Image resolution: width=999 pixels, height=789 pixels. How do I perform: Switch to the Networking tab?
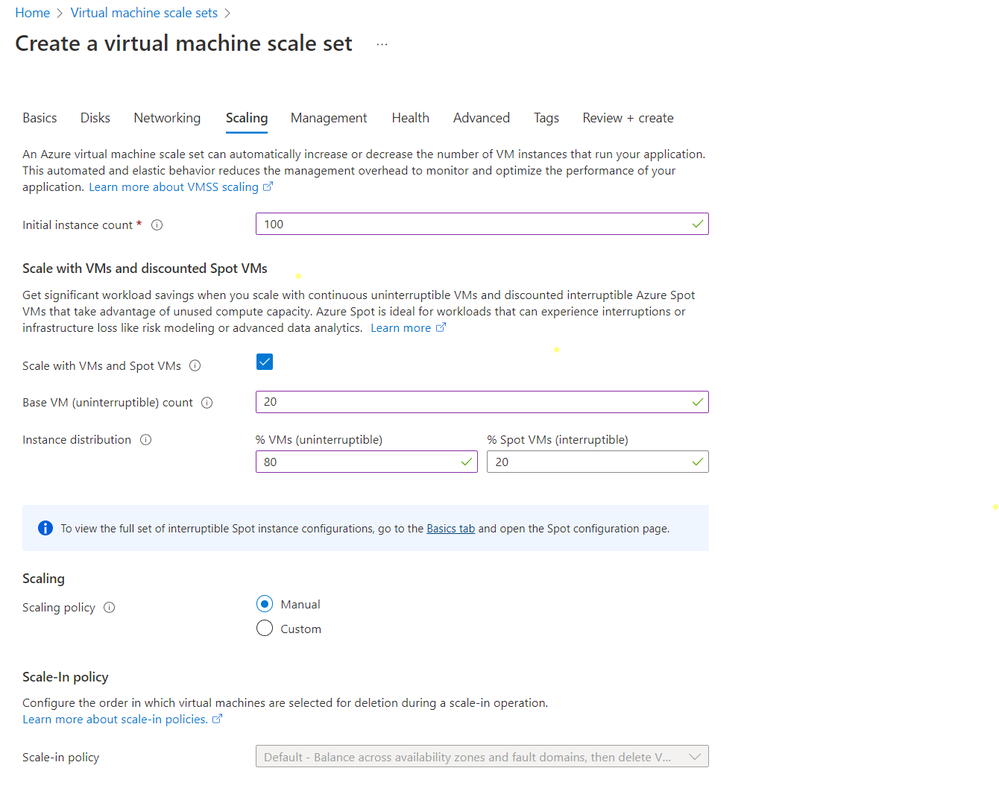[167, 118]
